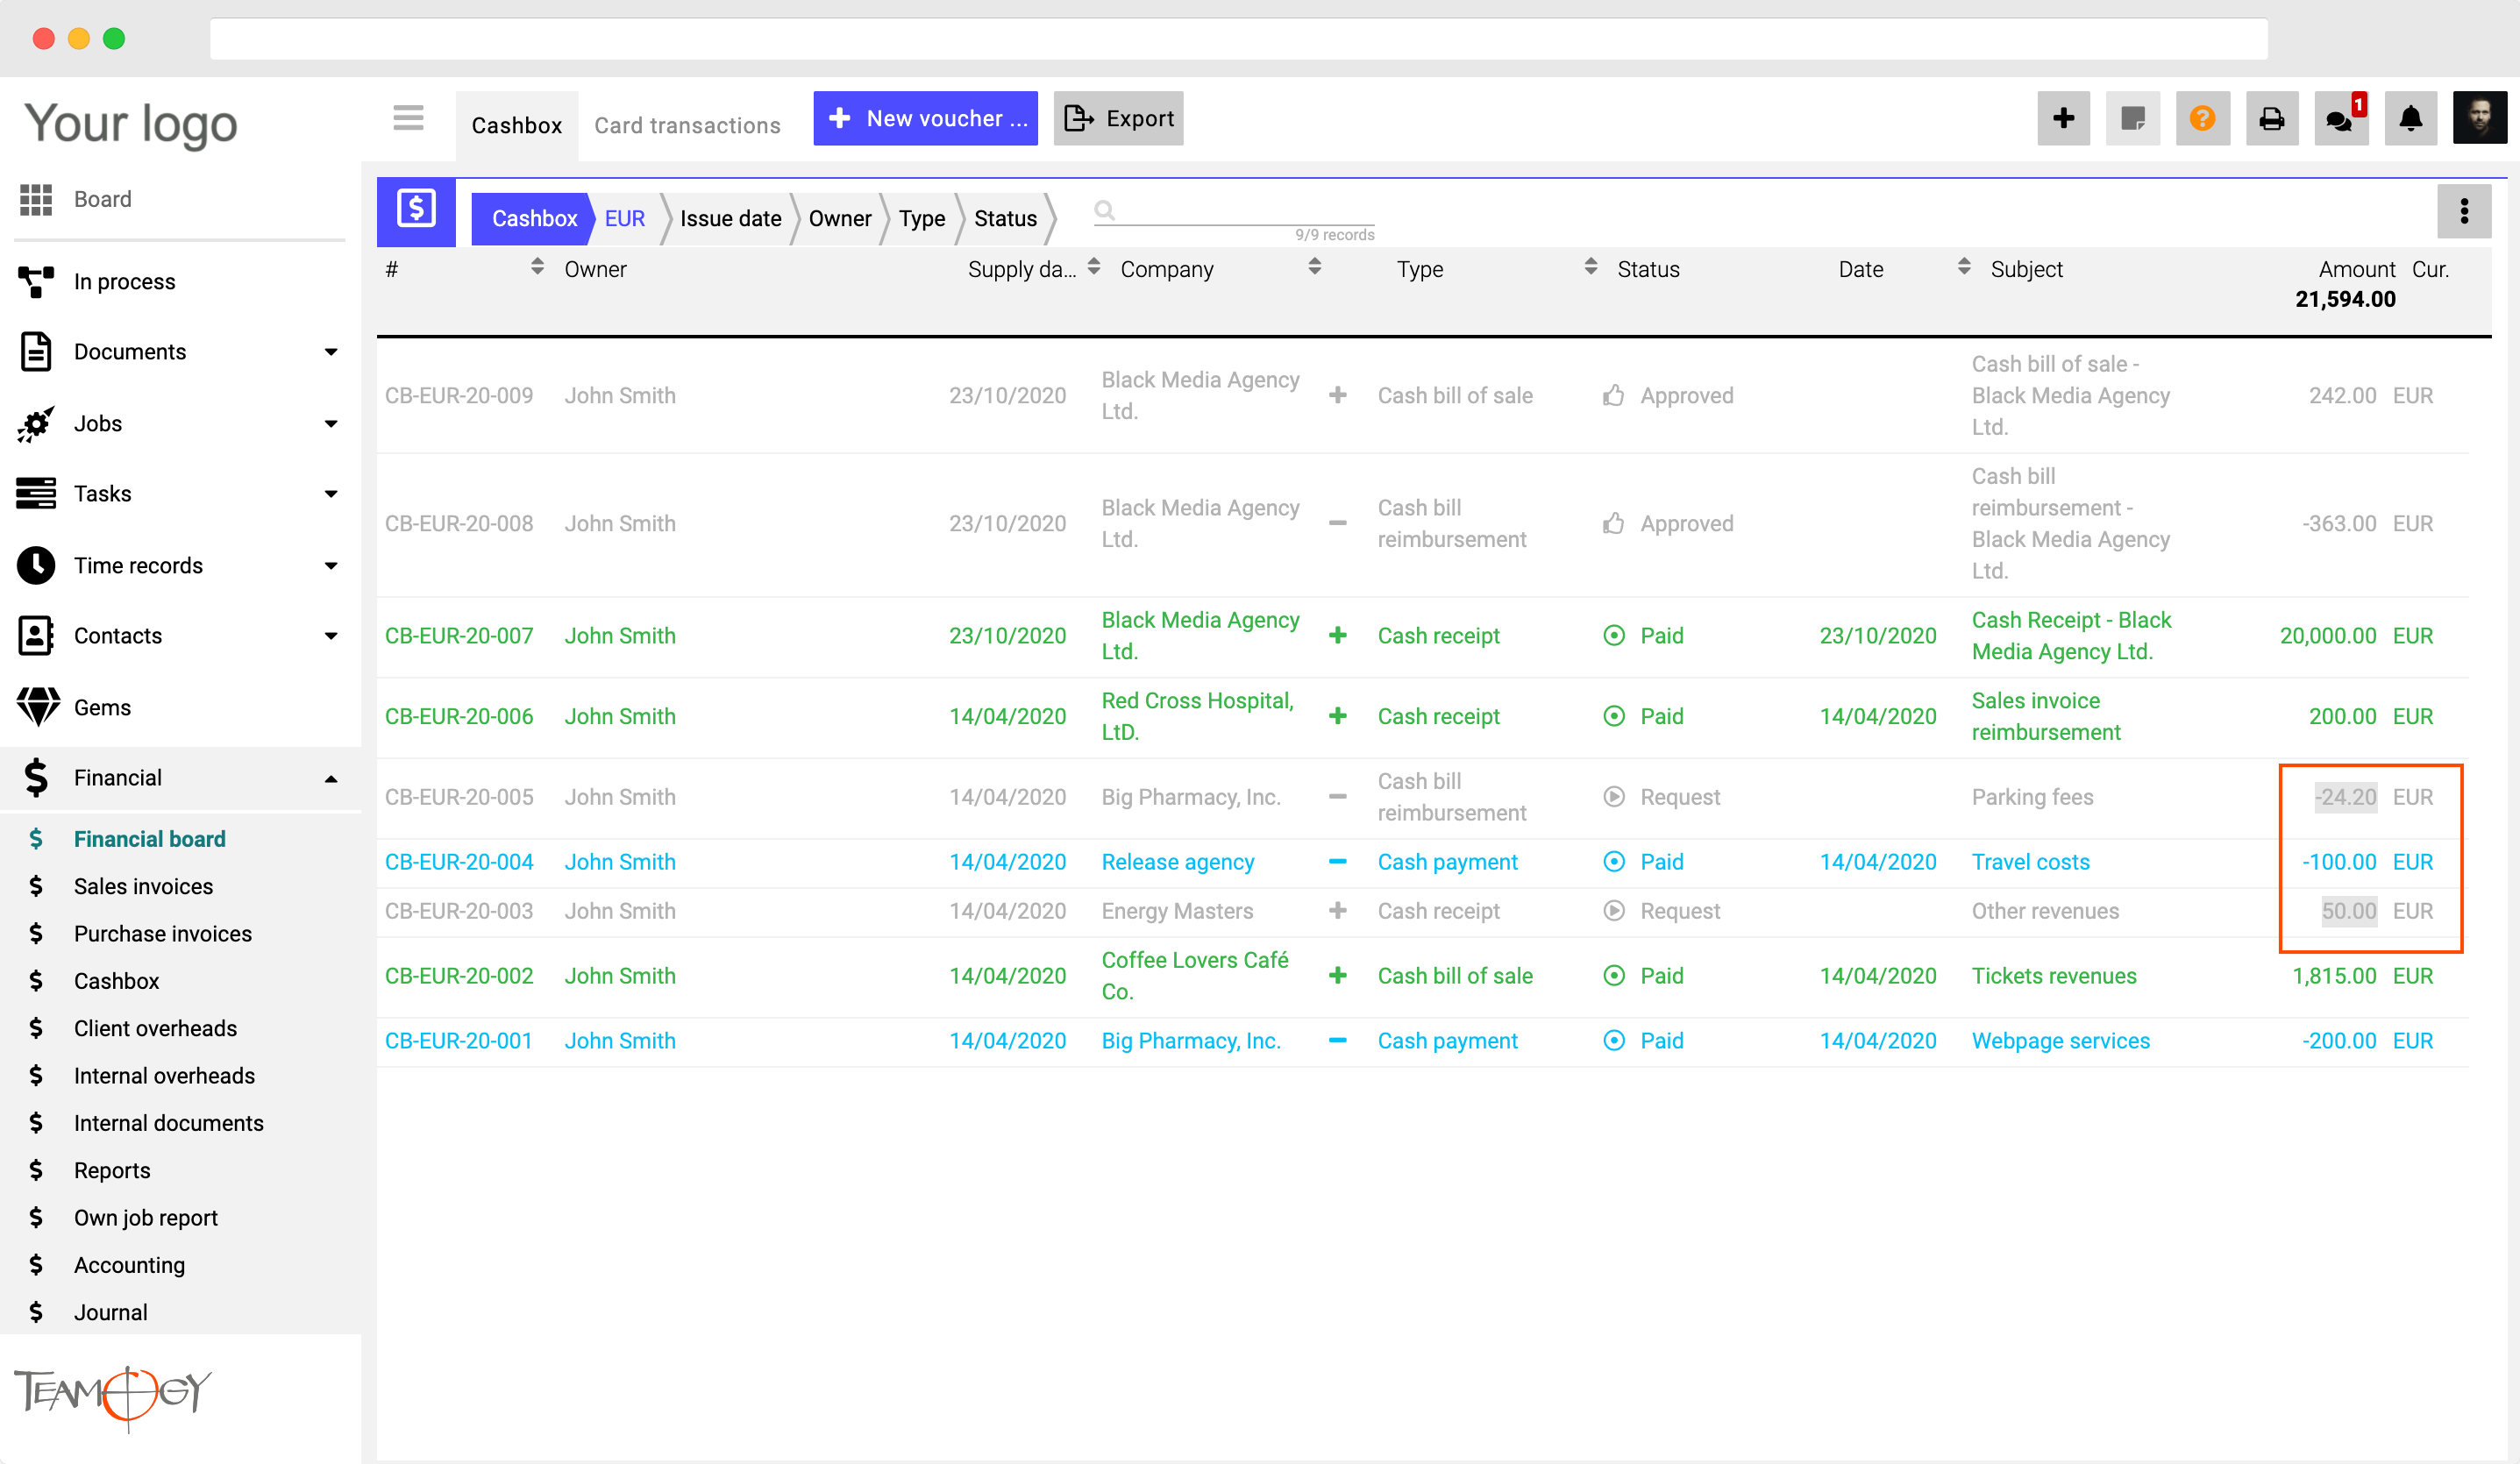Click the browser address bar
Screen dimensions: 2520x1464
click(1238, 38)
